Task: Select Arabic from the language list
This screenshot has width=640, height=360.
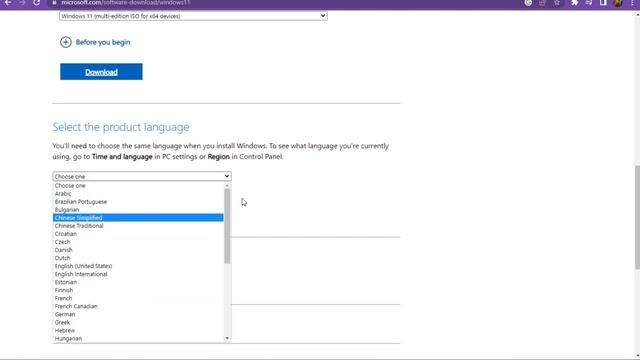Action: point(138,194)
